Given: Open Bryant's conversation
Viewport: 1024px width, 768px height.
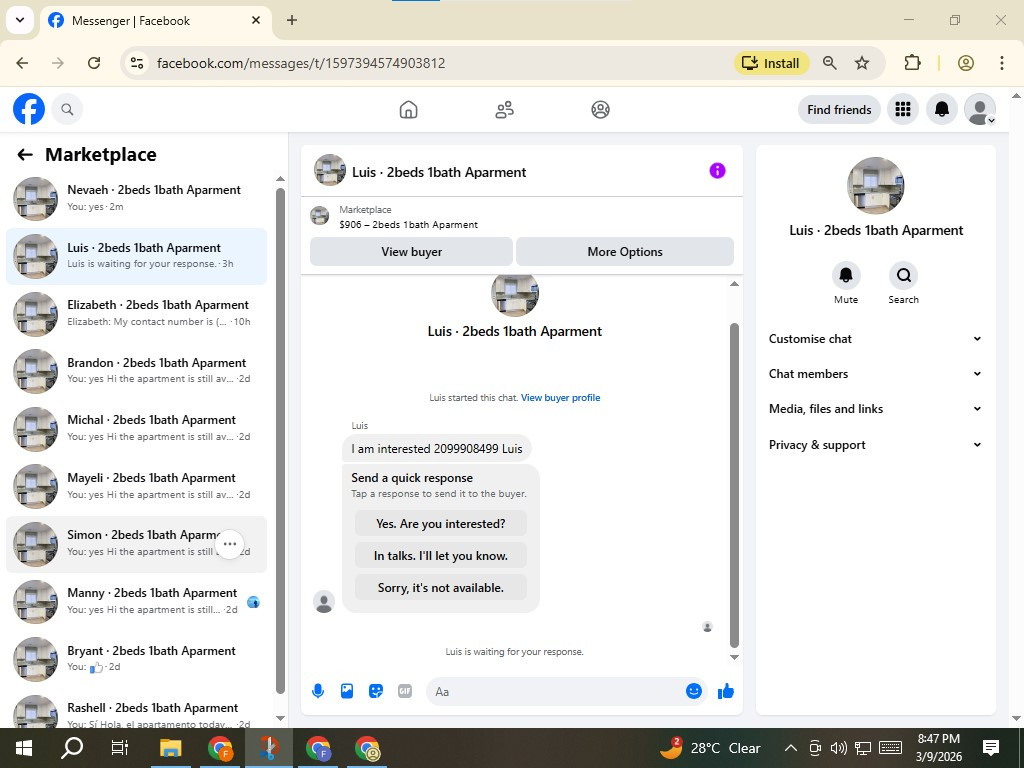Looking at the screenshot, I should coord(136,659).
